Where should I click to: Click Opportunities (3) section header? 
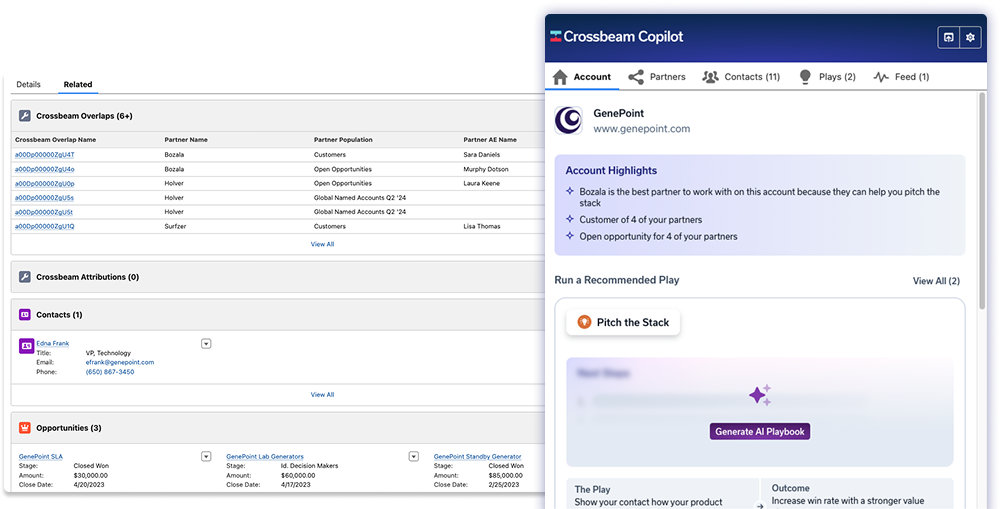pyautogui.click(x=69, y=428)
